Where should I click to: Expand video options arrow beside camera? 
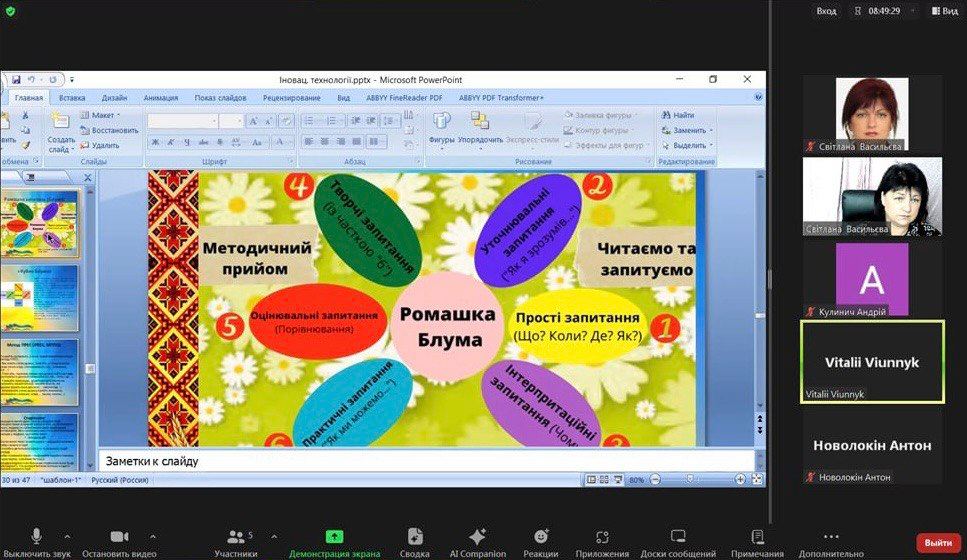[x=153, y=535]
